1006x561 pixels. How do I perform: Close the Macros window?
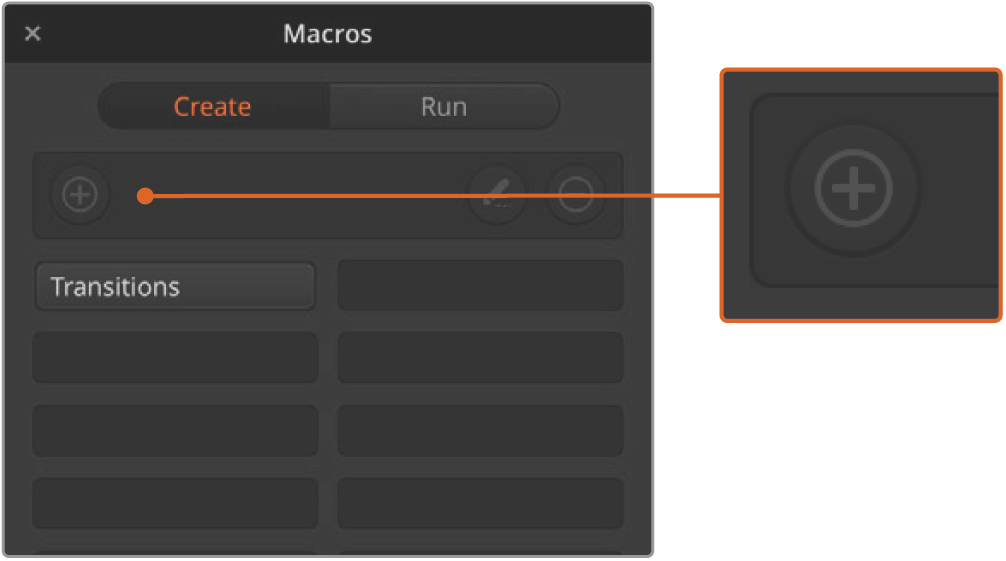click(x=33, y=34)
